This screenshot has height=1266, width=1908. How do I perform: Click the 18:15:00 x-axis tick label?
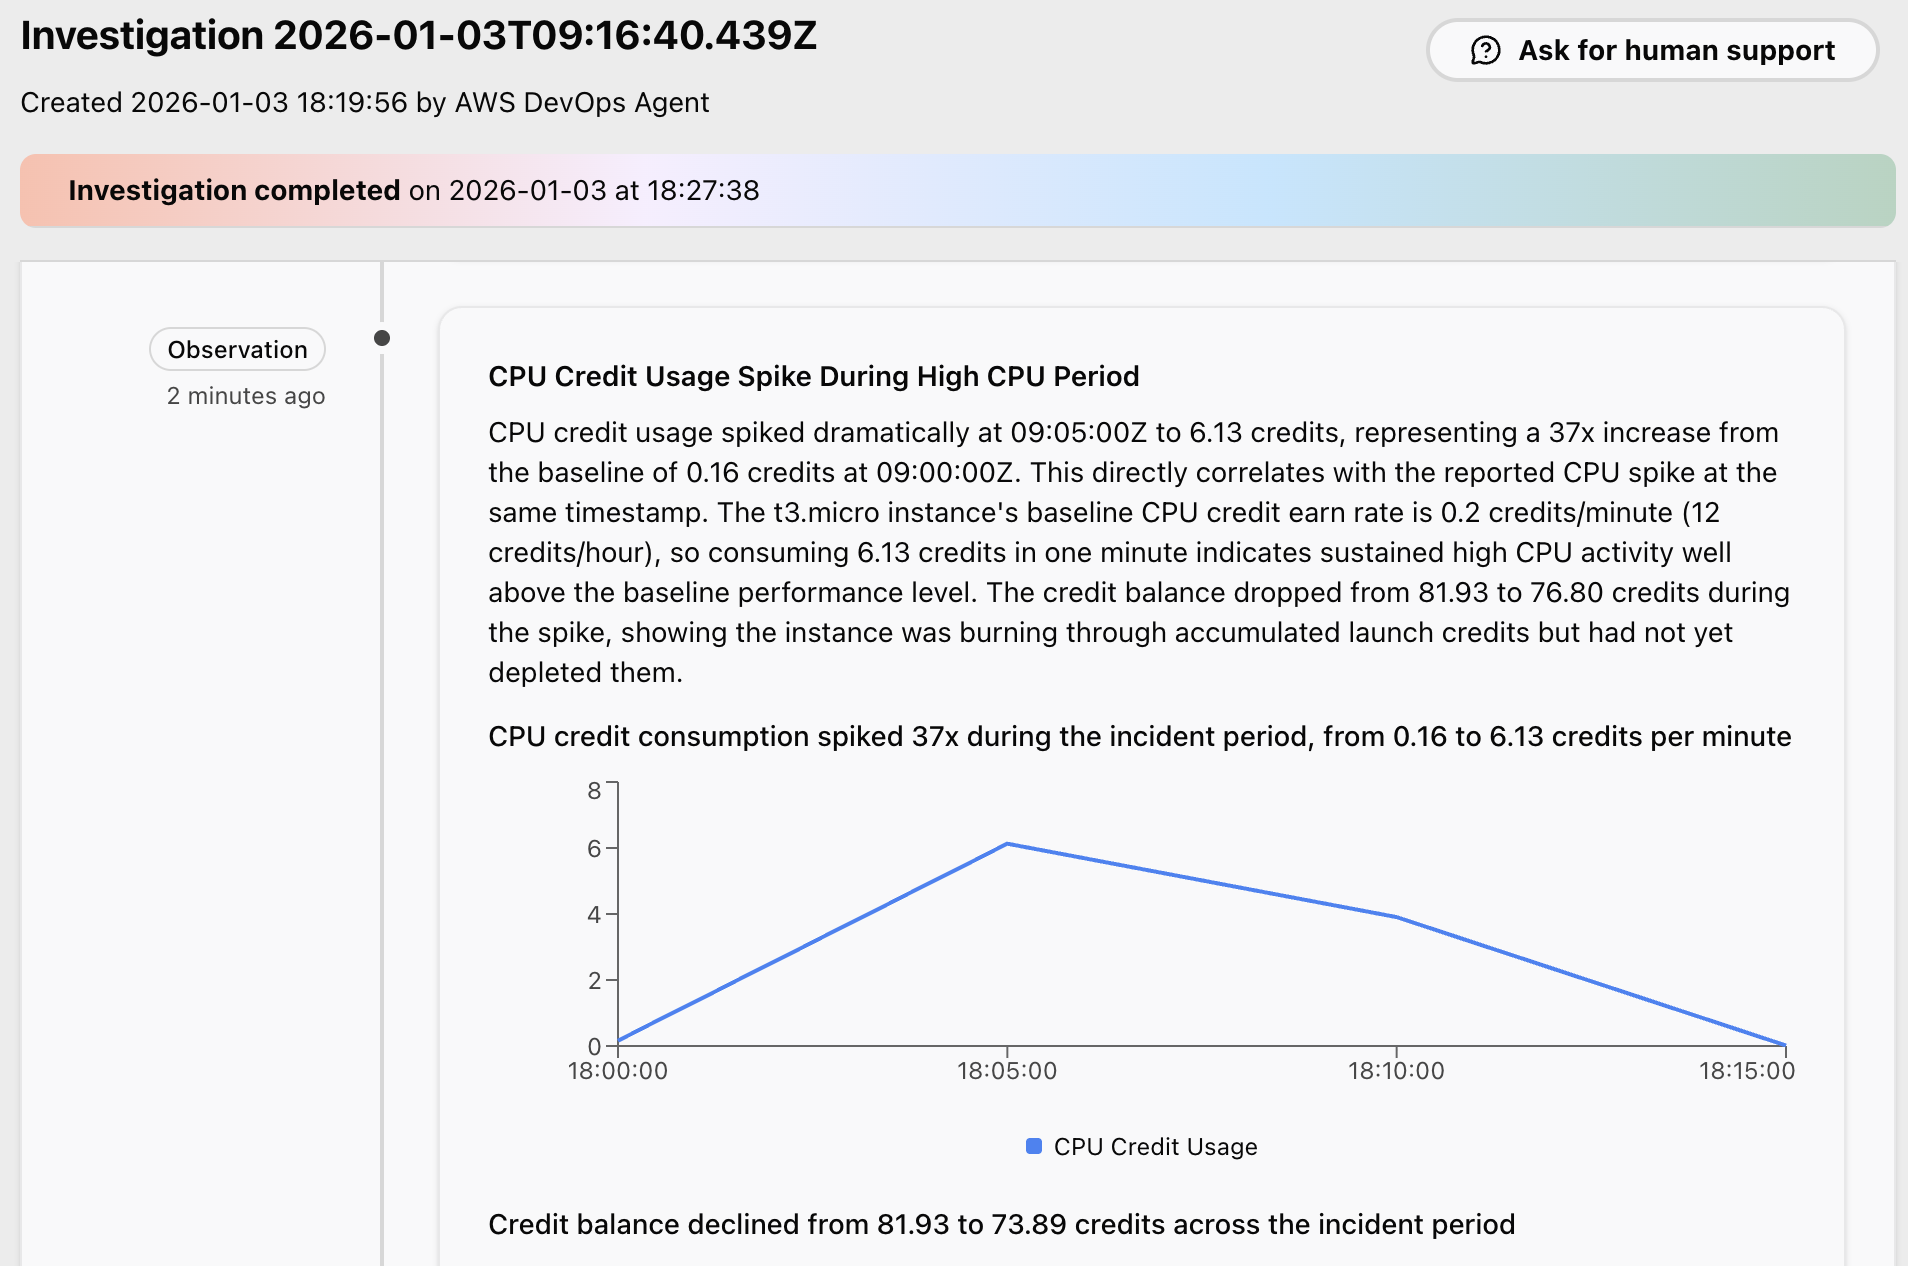pos(1747,1071)
